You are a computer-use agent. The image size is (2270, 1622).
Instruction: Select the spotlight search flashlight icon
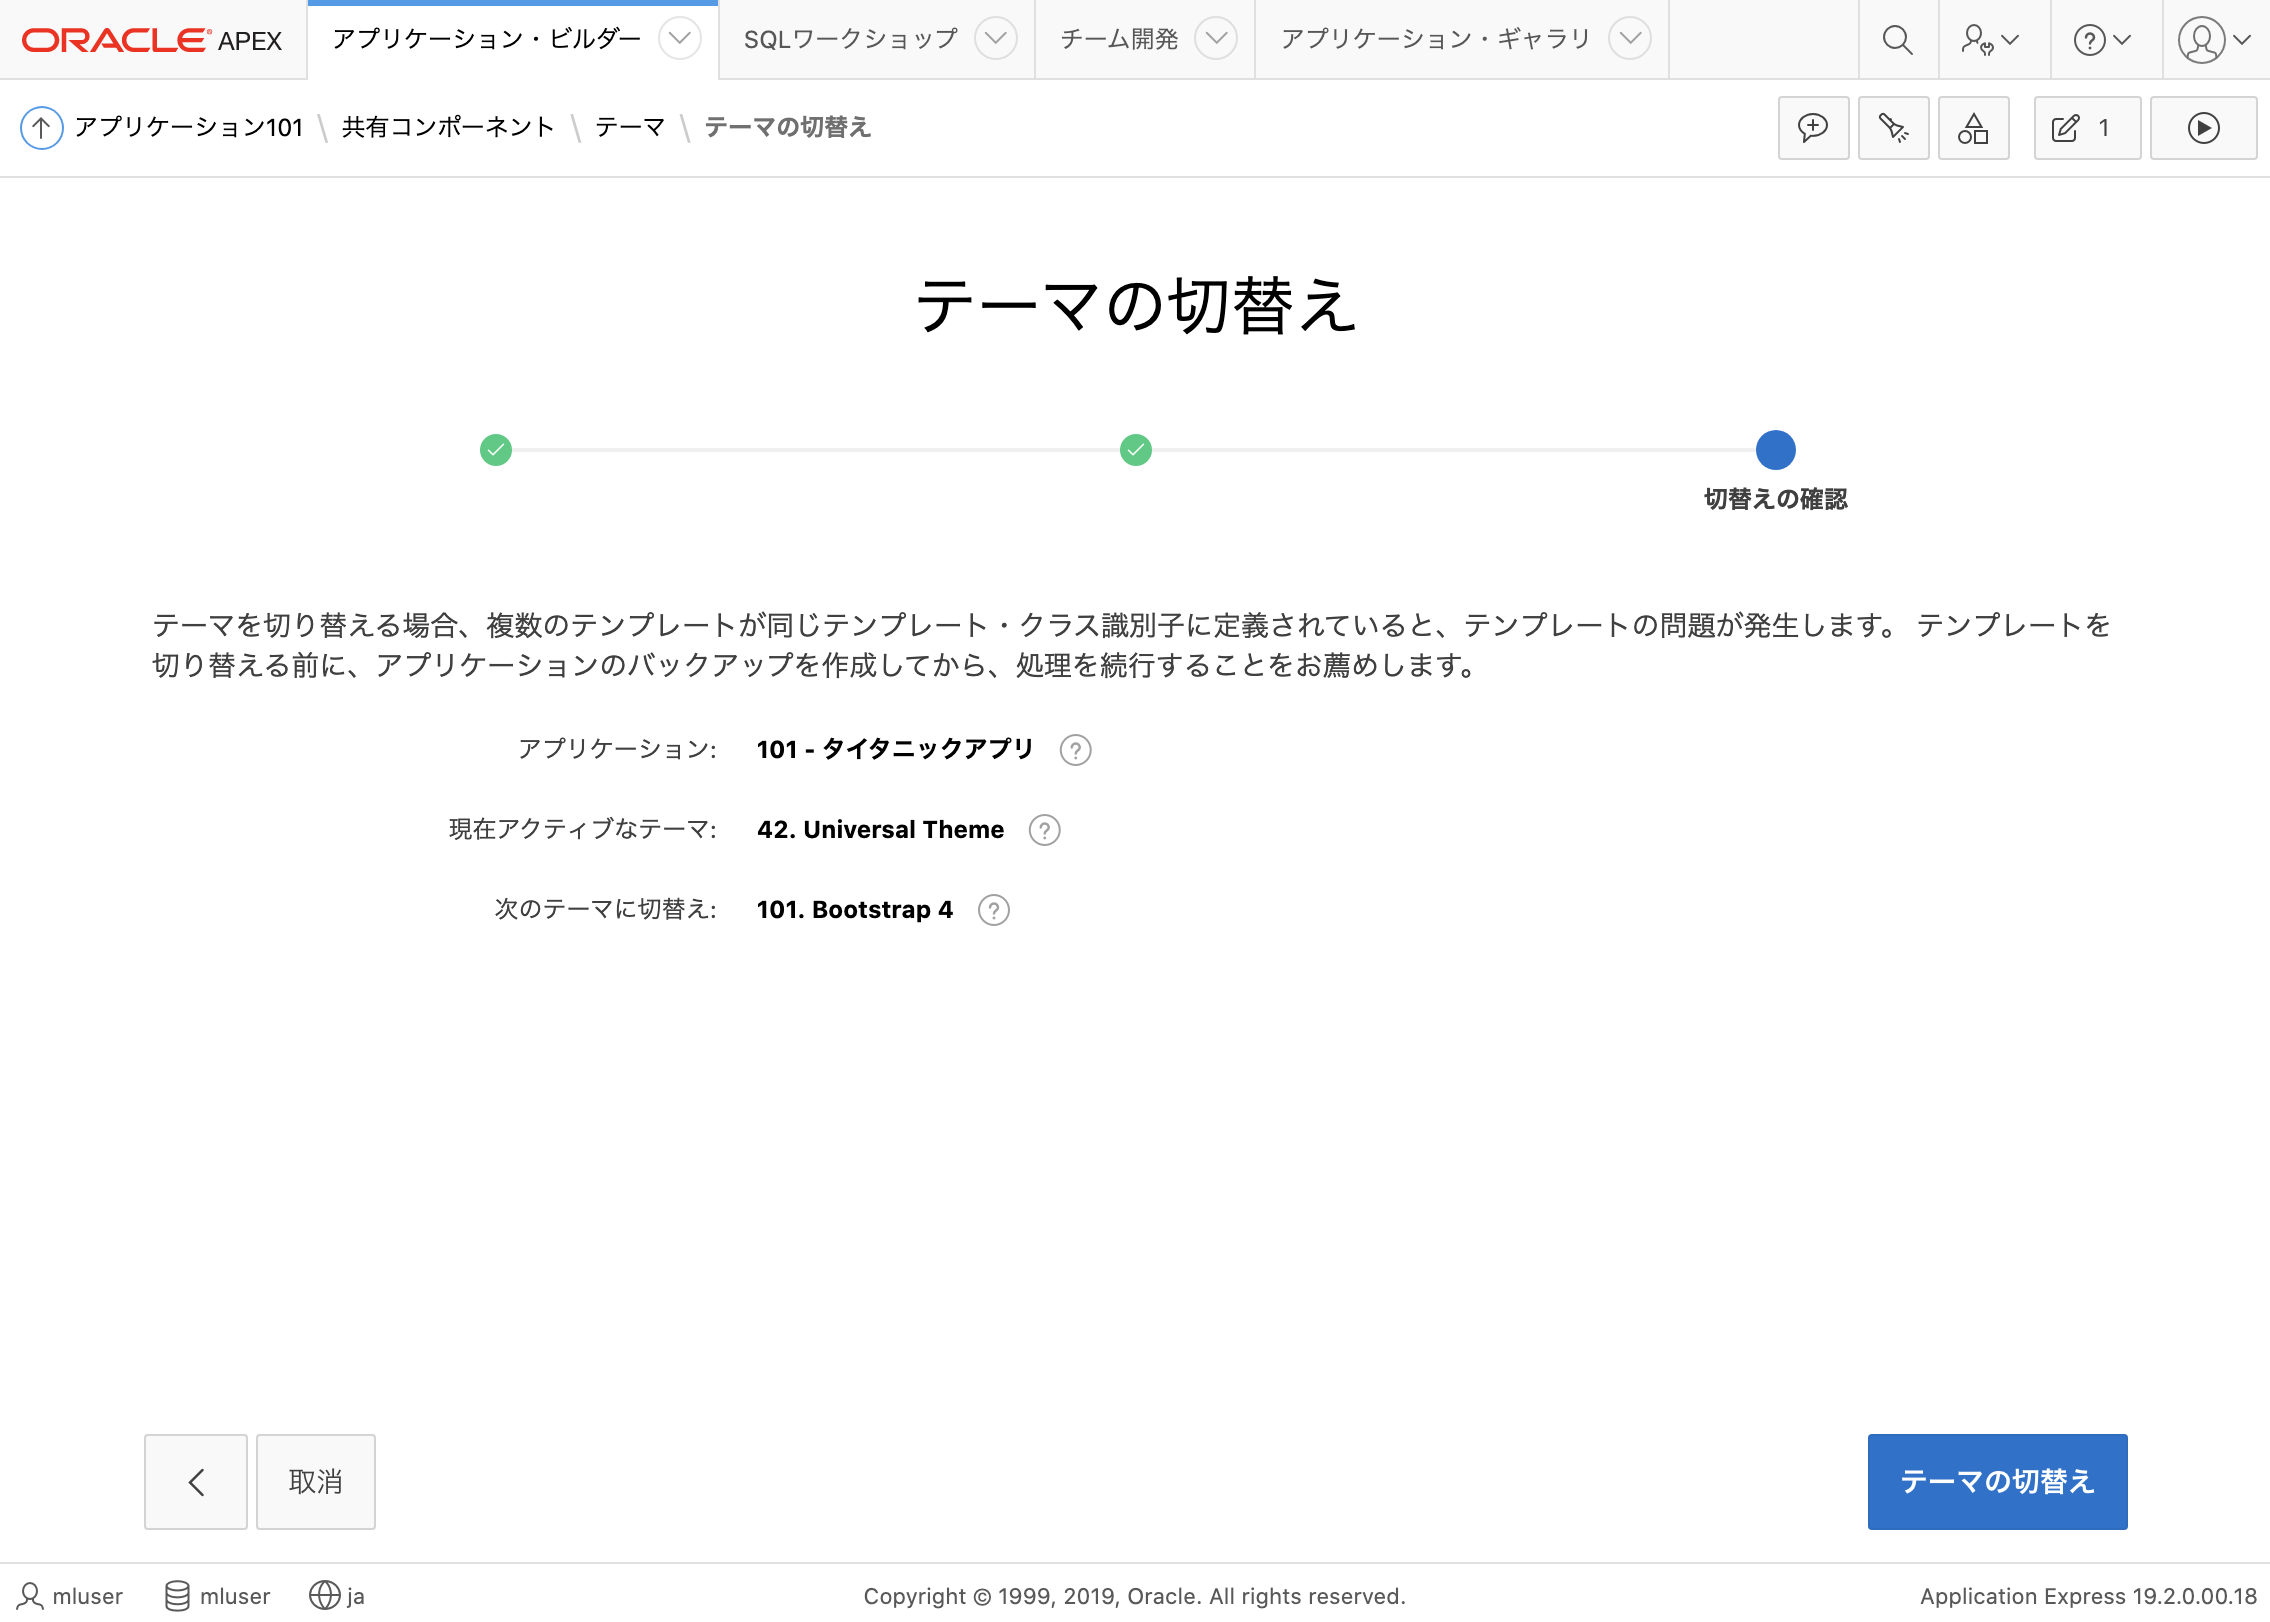click(x=1893, y=128)
